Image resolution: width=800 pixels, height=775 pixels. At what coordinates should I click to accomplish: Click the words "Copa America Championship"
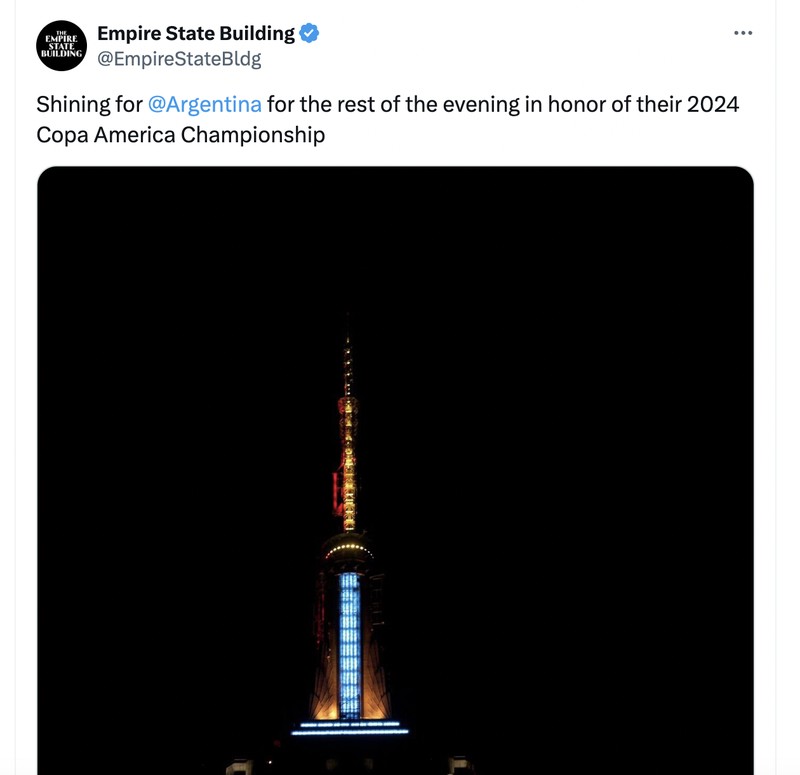181,134
